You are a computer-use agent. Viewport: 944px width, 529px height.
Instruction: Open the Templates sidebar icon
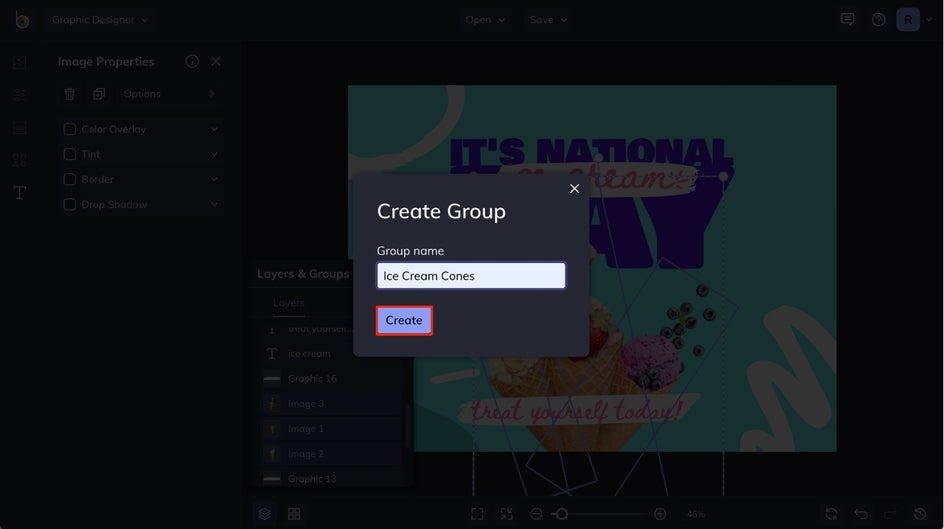(x=19, y=128)
